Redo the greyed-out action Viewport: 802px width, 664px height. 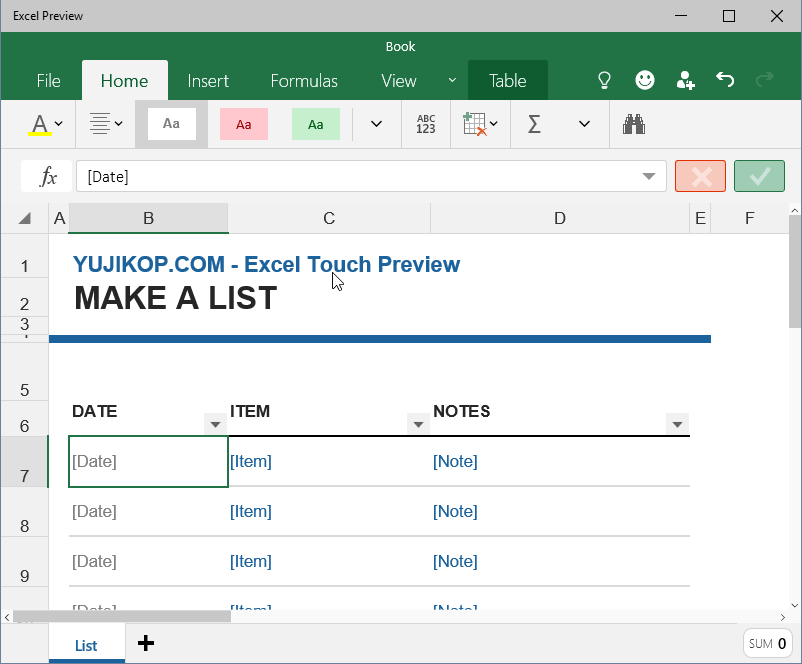pos(765,80)
